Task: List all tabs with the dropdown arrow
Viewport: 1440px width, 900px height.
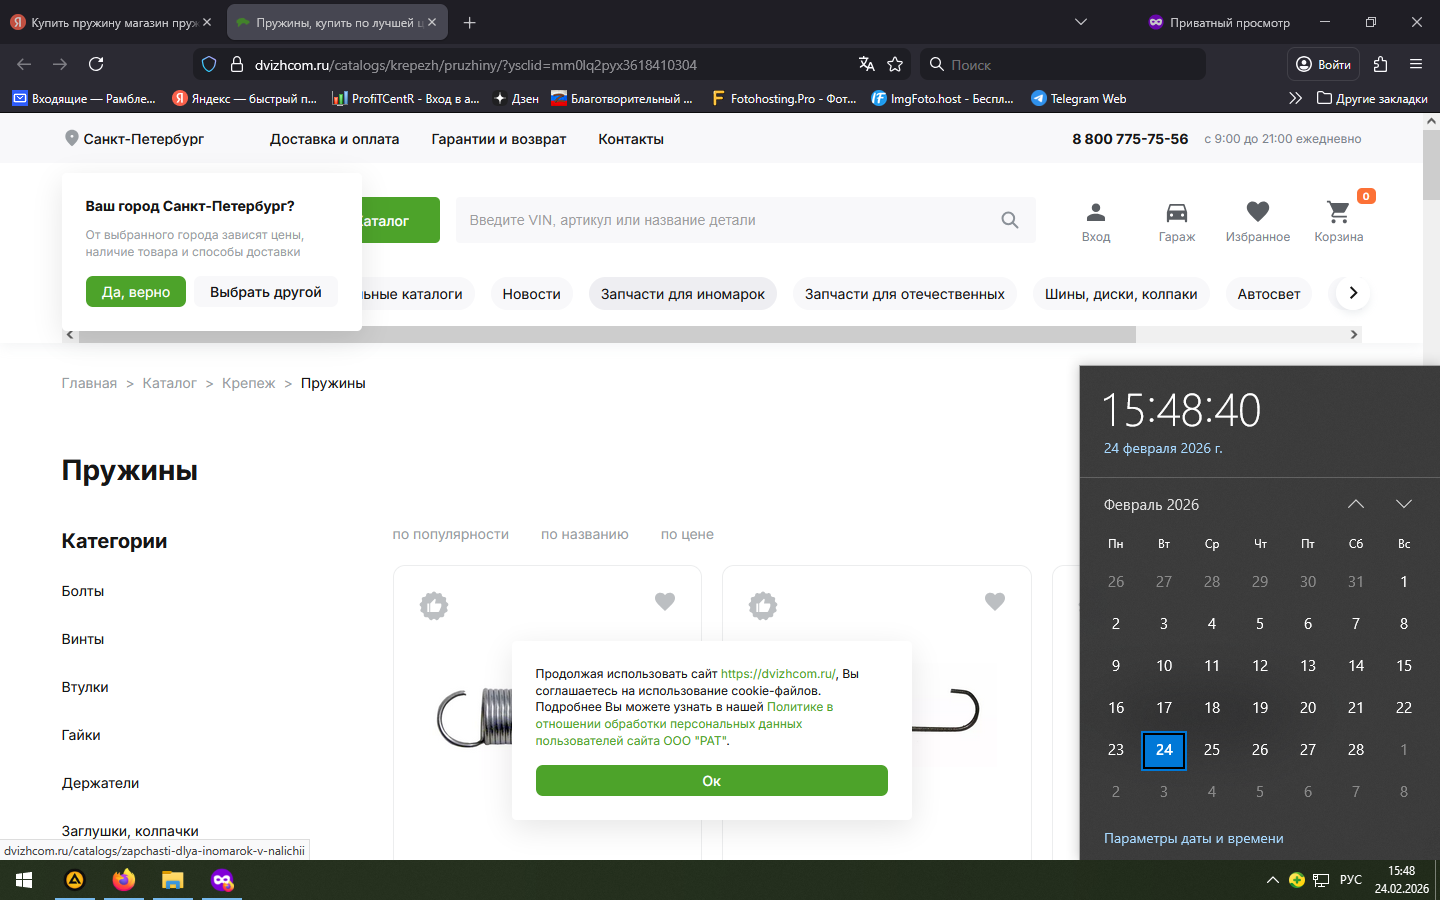Action: (1081, 22)
